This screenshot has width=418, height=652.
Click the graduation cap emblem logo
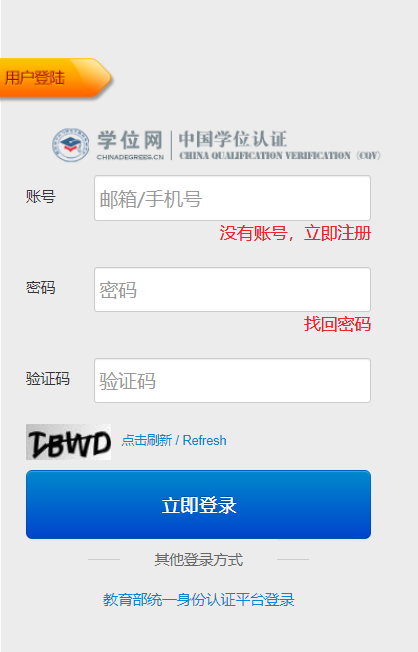point(70,145)
